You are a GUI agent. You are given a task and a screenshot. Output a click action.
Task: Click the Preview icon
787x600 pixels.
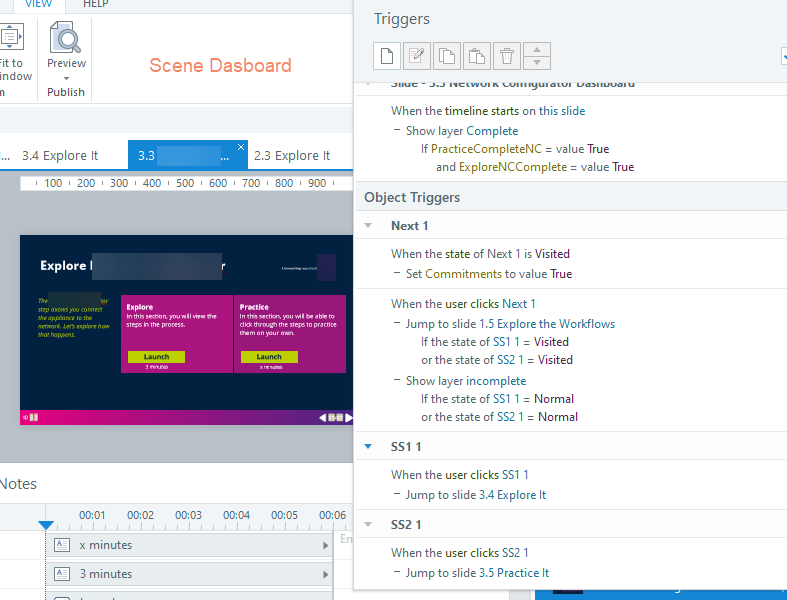pyautogui.click(x=65, y=37)
